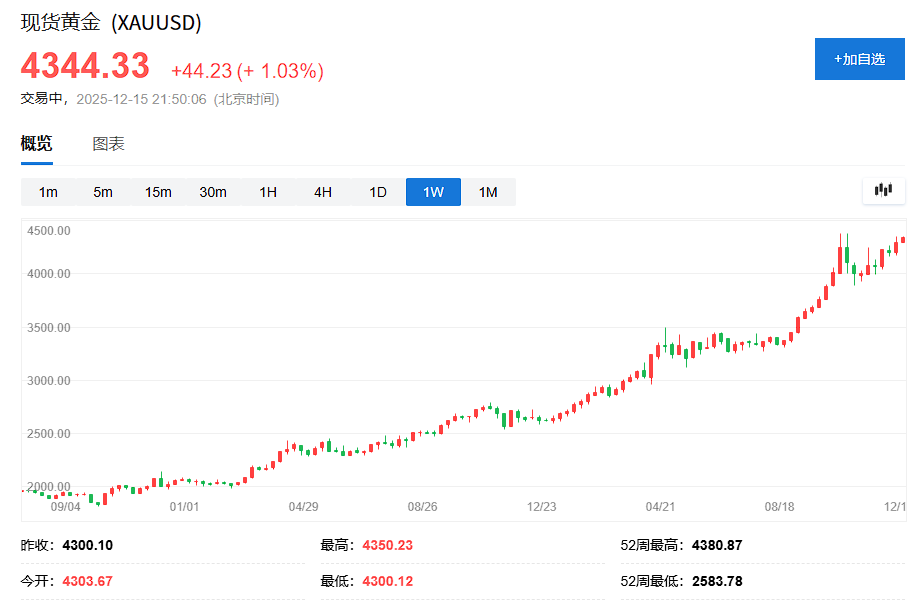Select the 4H timeframe

322,191
